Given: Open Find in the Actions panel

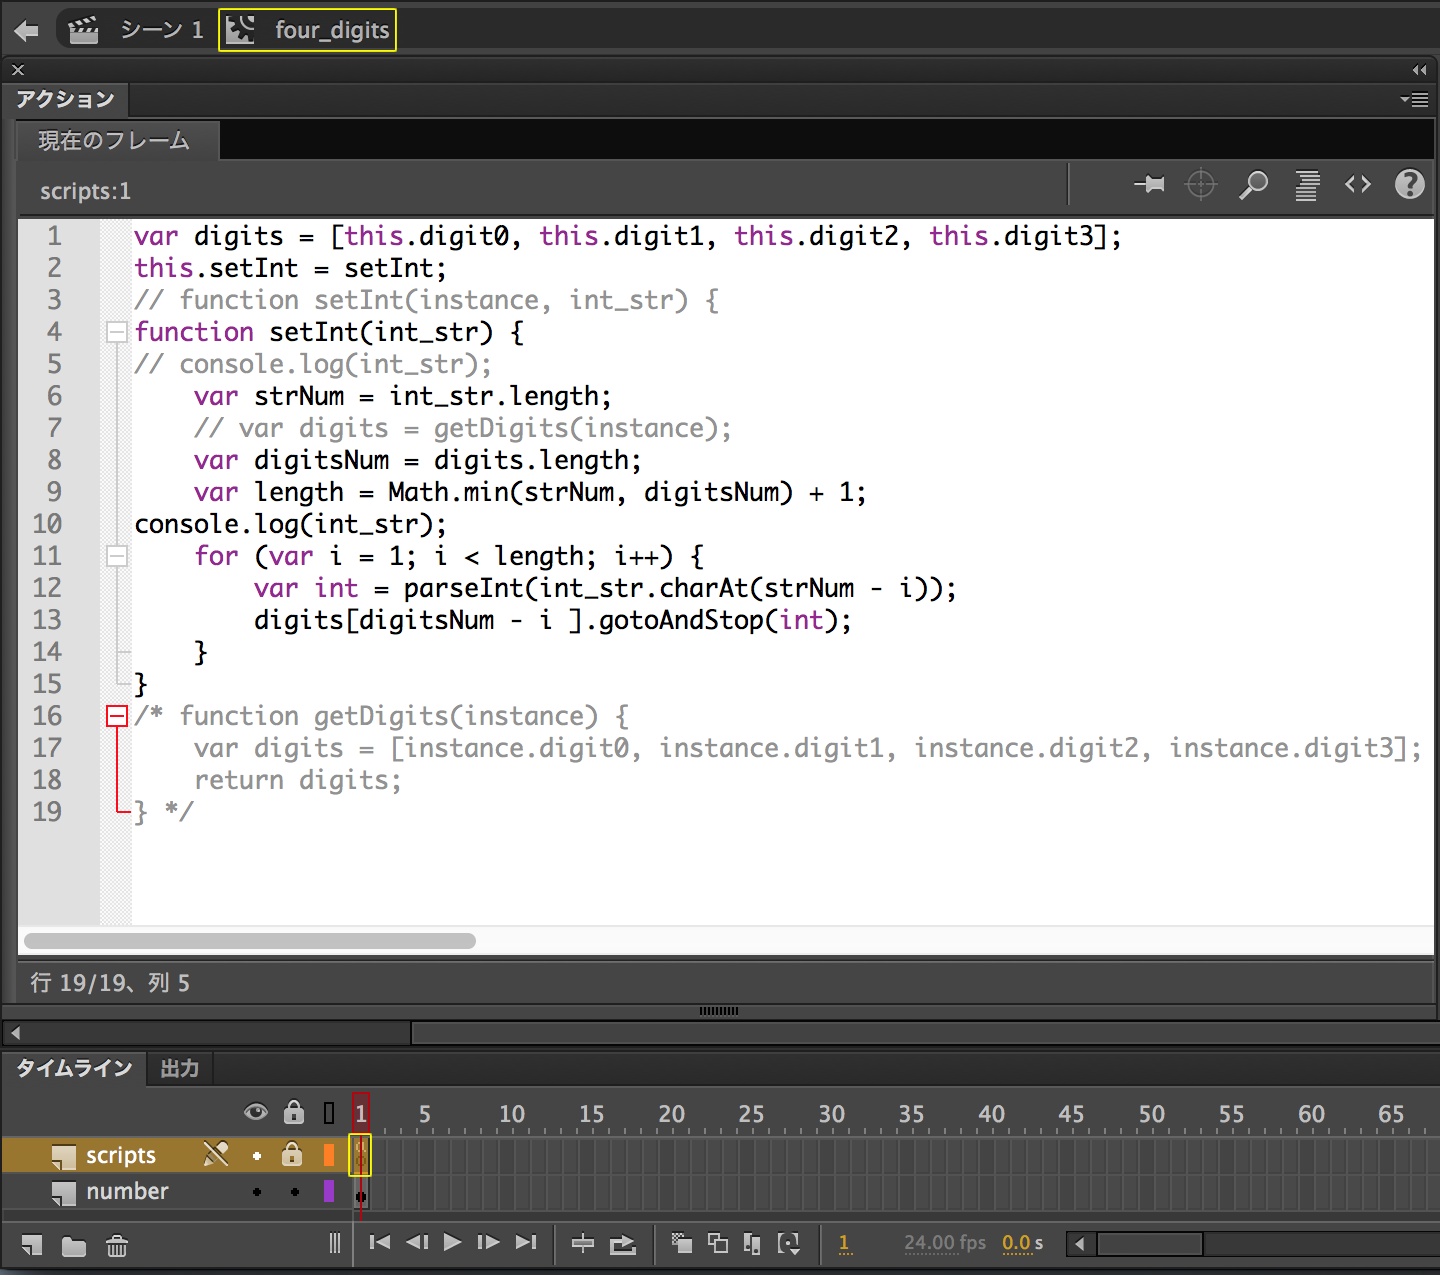Looking at the screenshot, I should pos(1253,184).
